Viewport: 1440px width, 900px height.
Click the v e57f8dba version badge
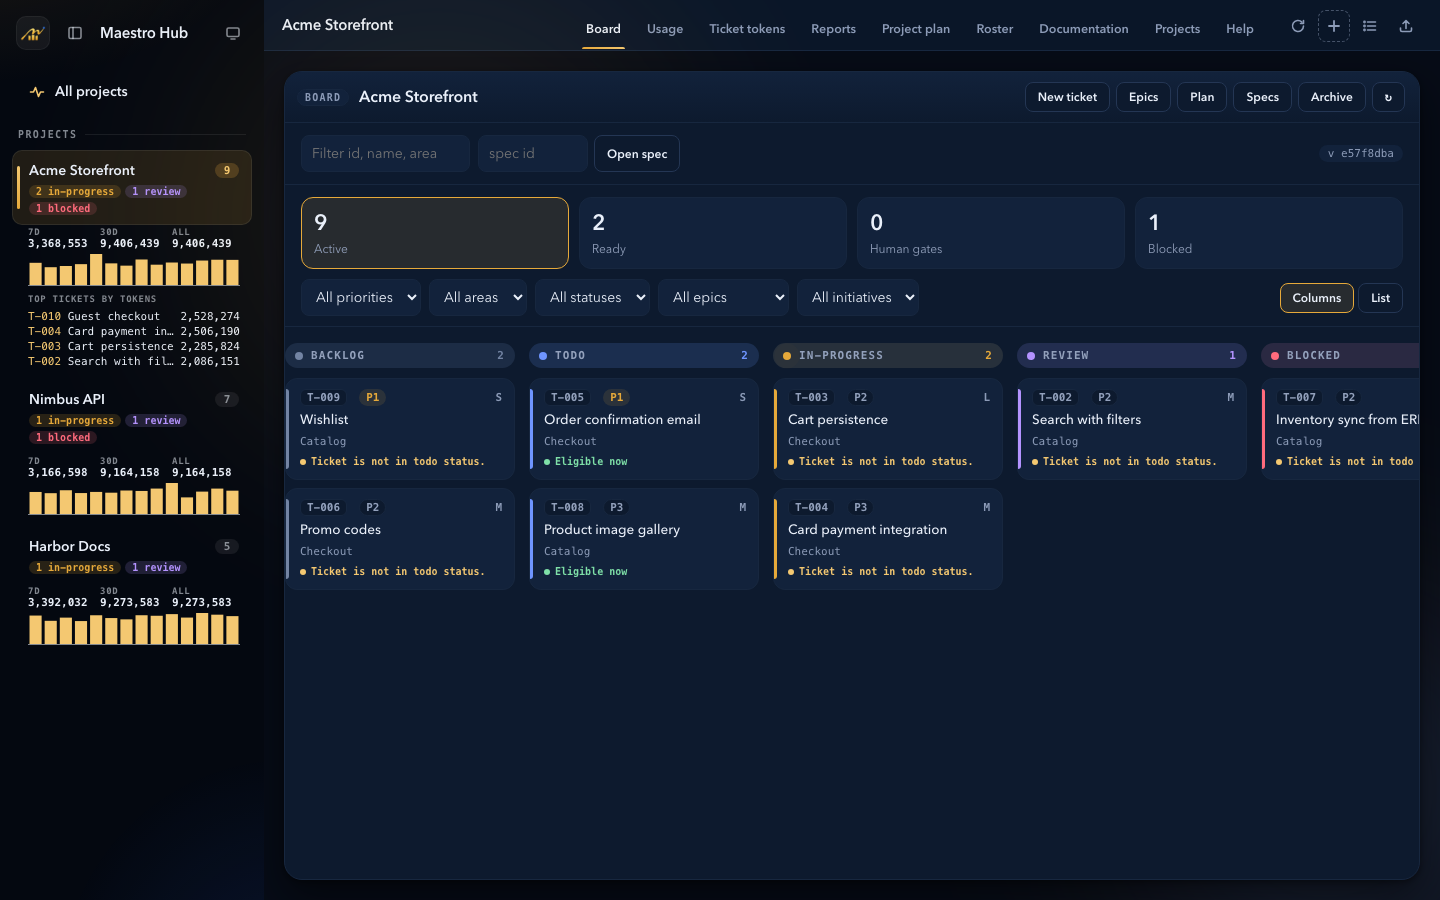click(1361, 154)
